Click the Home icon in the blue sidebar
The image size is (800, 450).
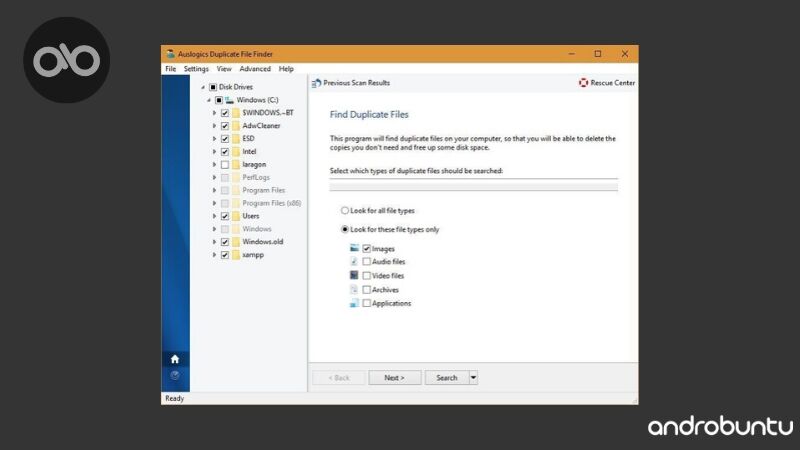coord(175,359)
